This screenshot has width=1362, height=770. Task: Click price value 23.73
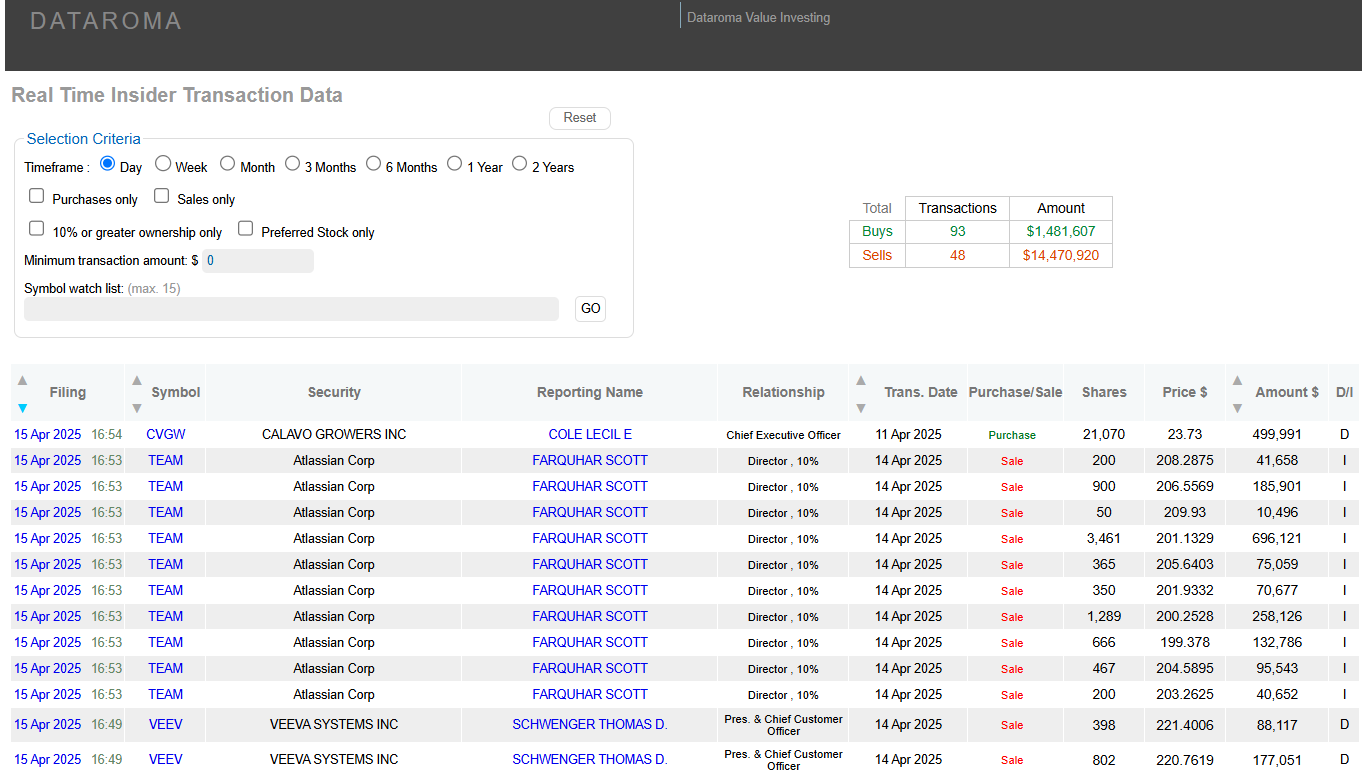click(x=1184, y=434)
